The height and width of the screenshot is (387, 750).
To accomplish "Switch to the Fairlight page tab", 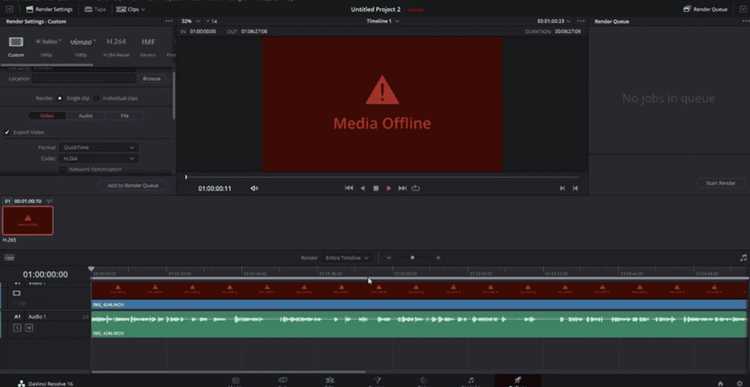I will pos(471,381).
